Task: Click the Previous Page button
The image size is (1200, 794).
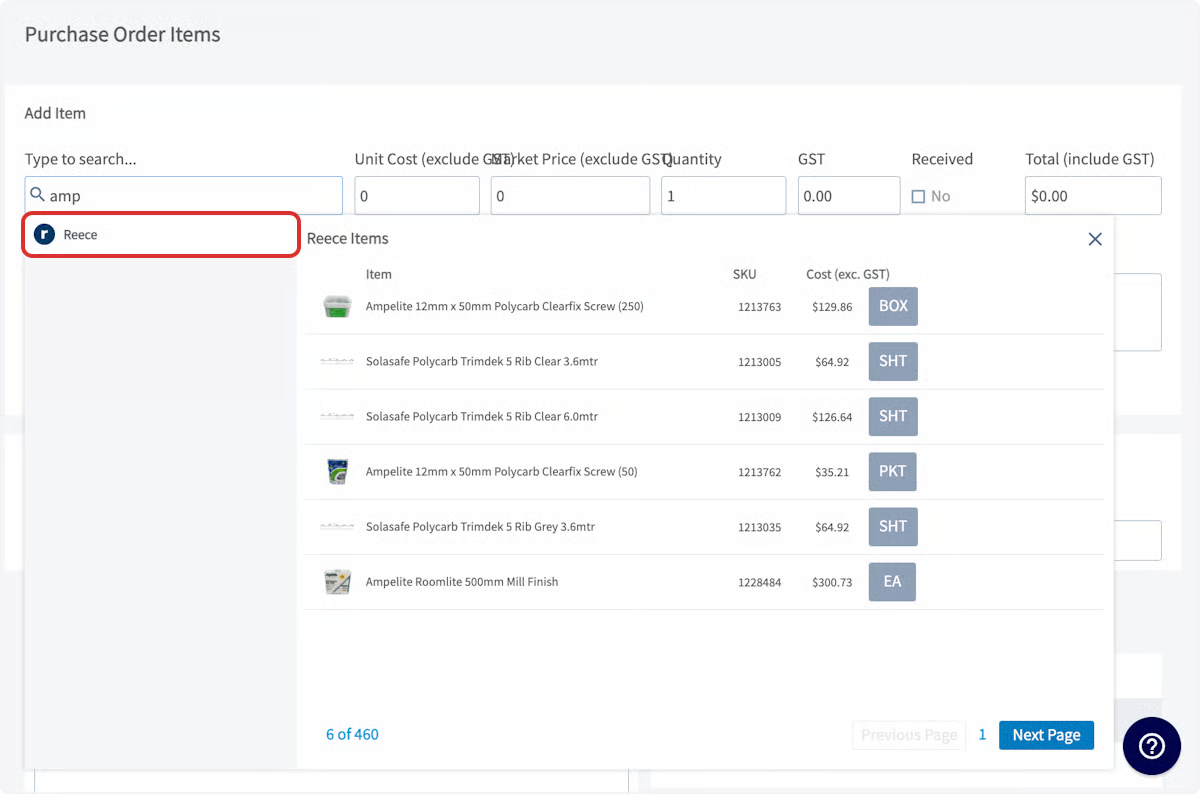Action: [x=909, y=735]
